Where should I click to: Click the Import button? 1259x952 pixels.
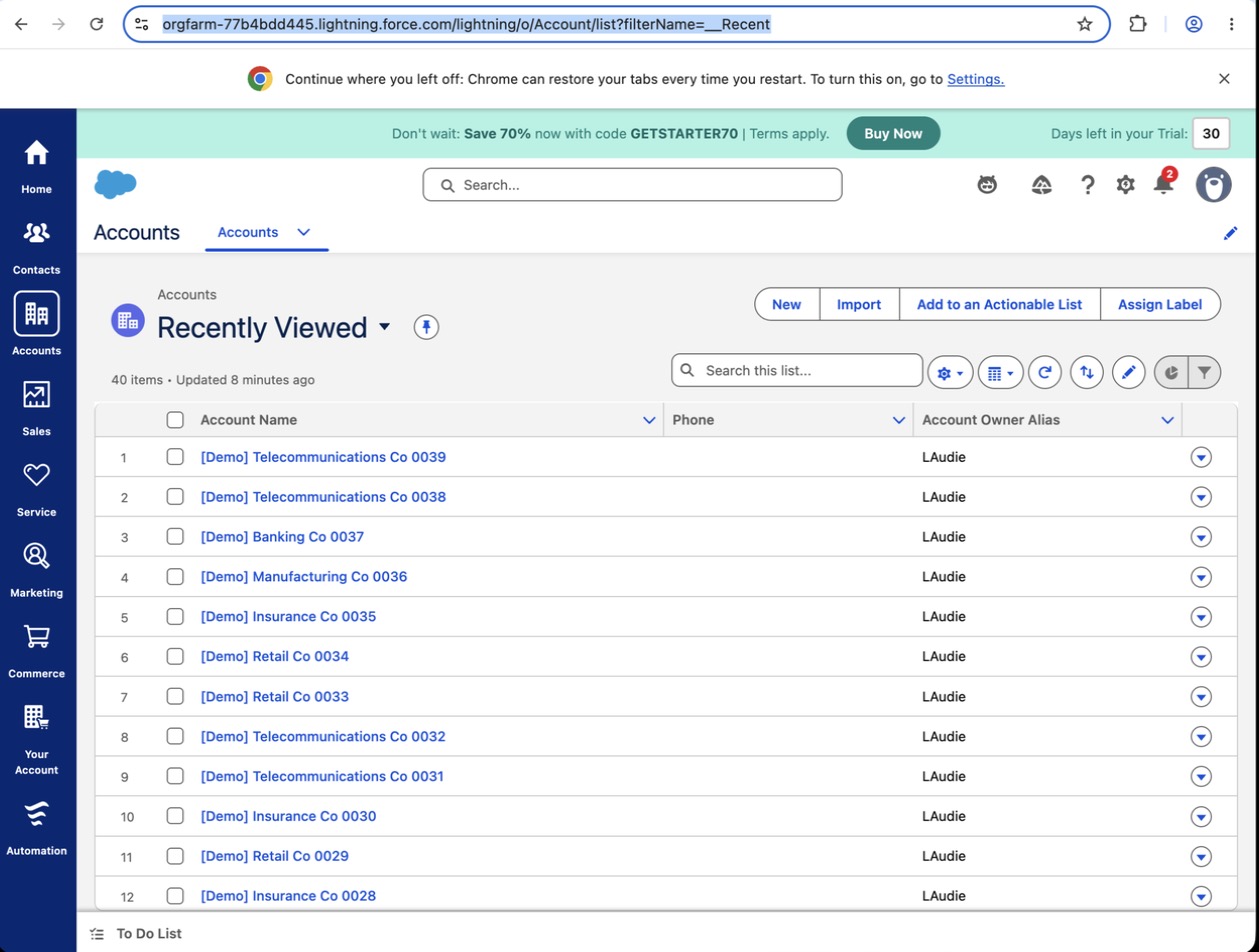pyautogui.click(x=859, y=304)
